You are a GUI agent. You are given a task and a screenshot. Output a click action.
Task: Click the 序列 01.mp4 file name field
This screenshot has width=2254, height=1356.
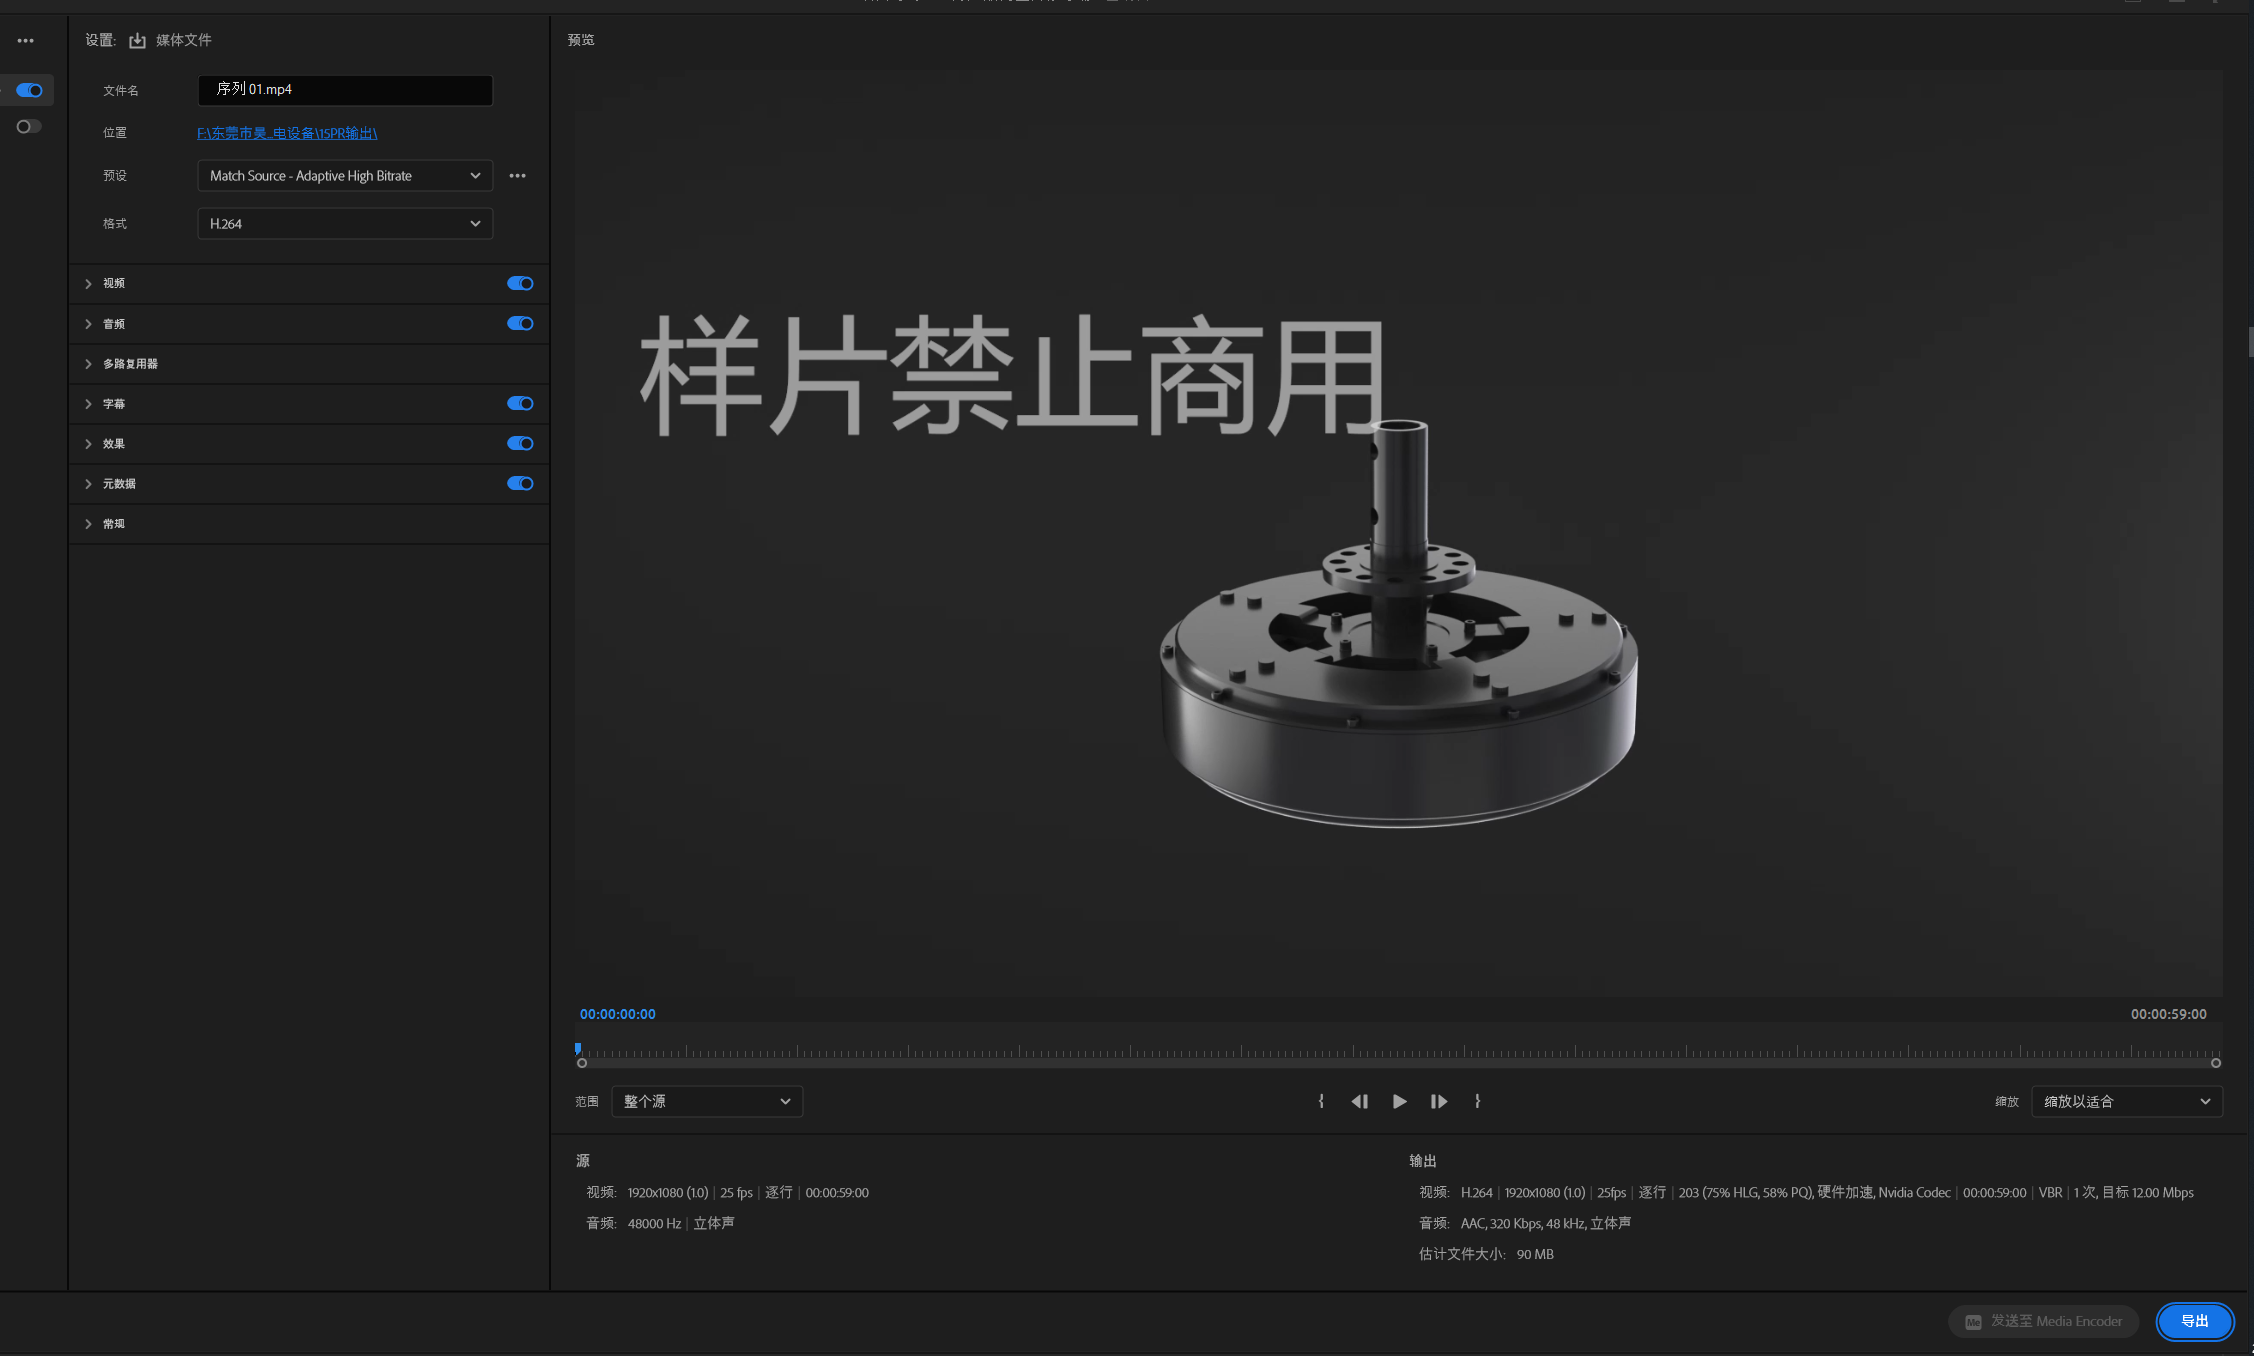pyautogui.click(x=344, y=90)
